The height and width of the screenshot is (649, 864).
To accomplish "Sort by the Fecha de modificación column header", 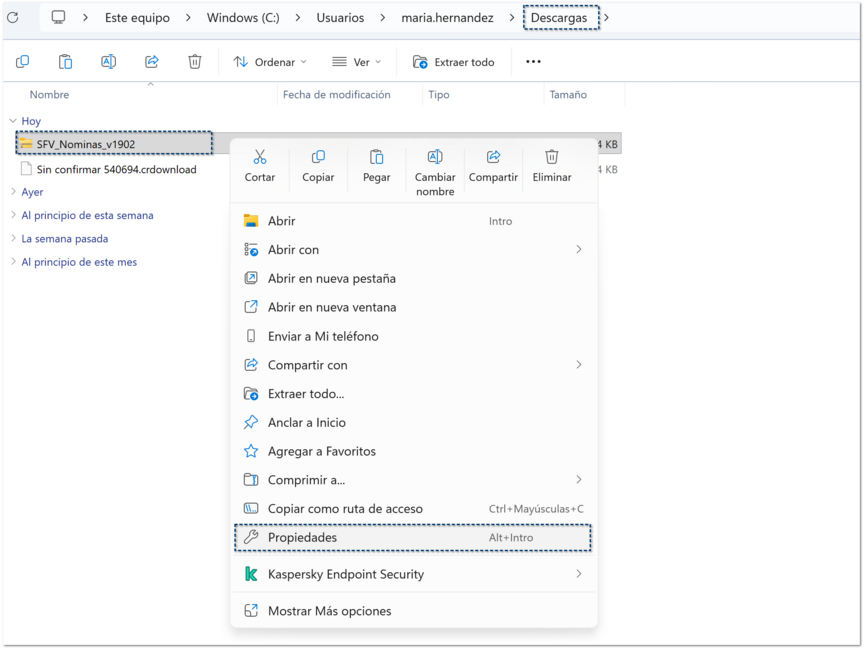I will [x=336, y=95].
